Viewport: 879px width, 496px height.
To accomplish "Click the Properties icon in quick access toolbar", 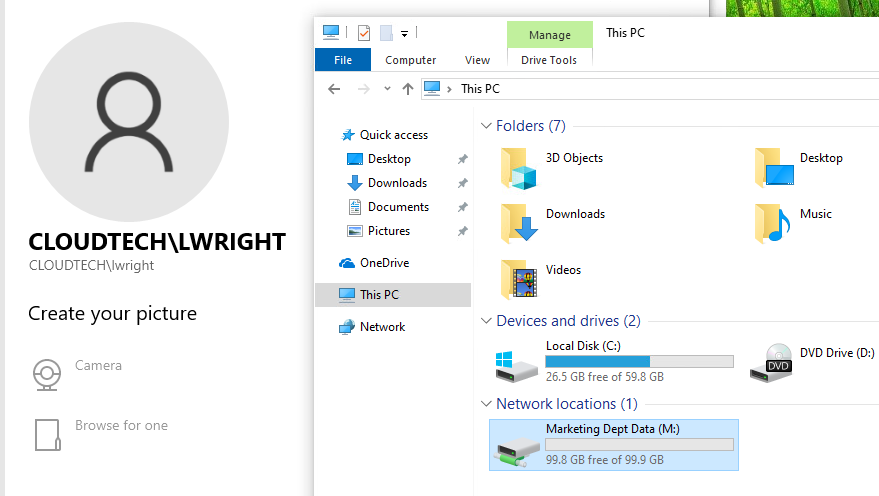I will [363, 32].
